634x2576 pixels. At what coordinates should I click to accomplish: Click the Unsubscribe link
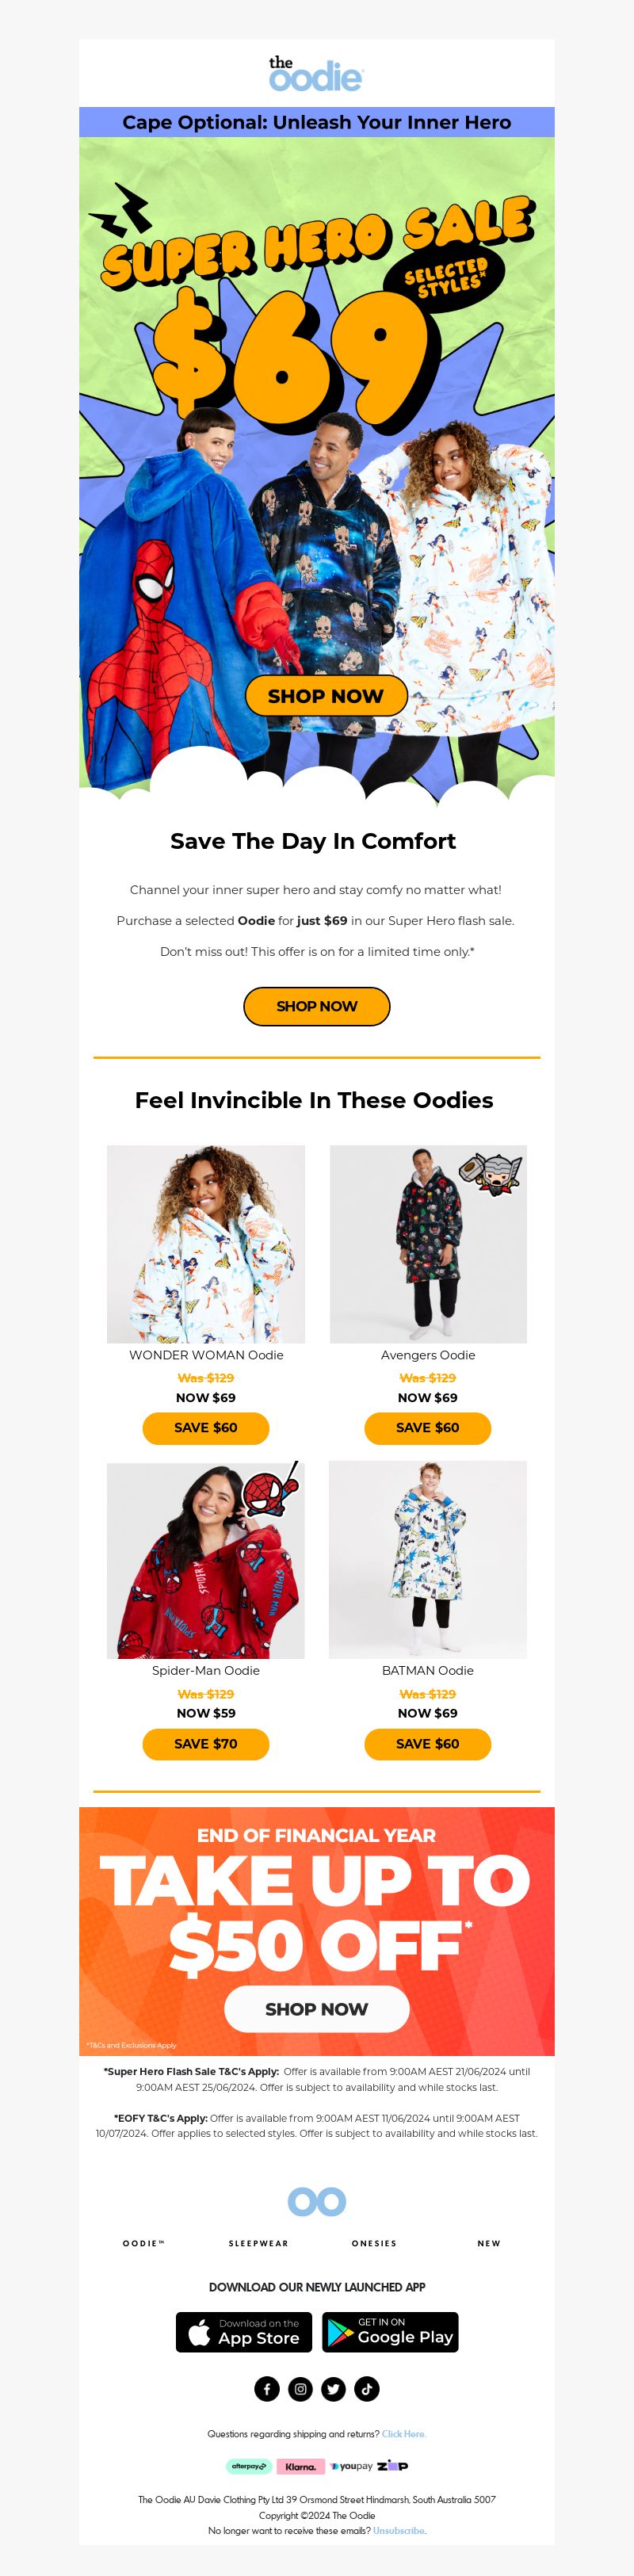(x=399, y=2530)
